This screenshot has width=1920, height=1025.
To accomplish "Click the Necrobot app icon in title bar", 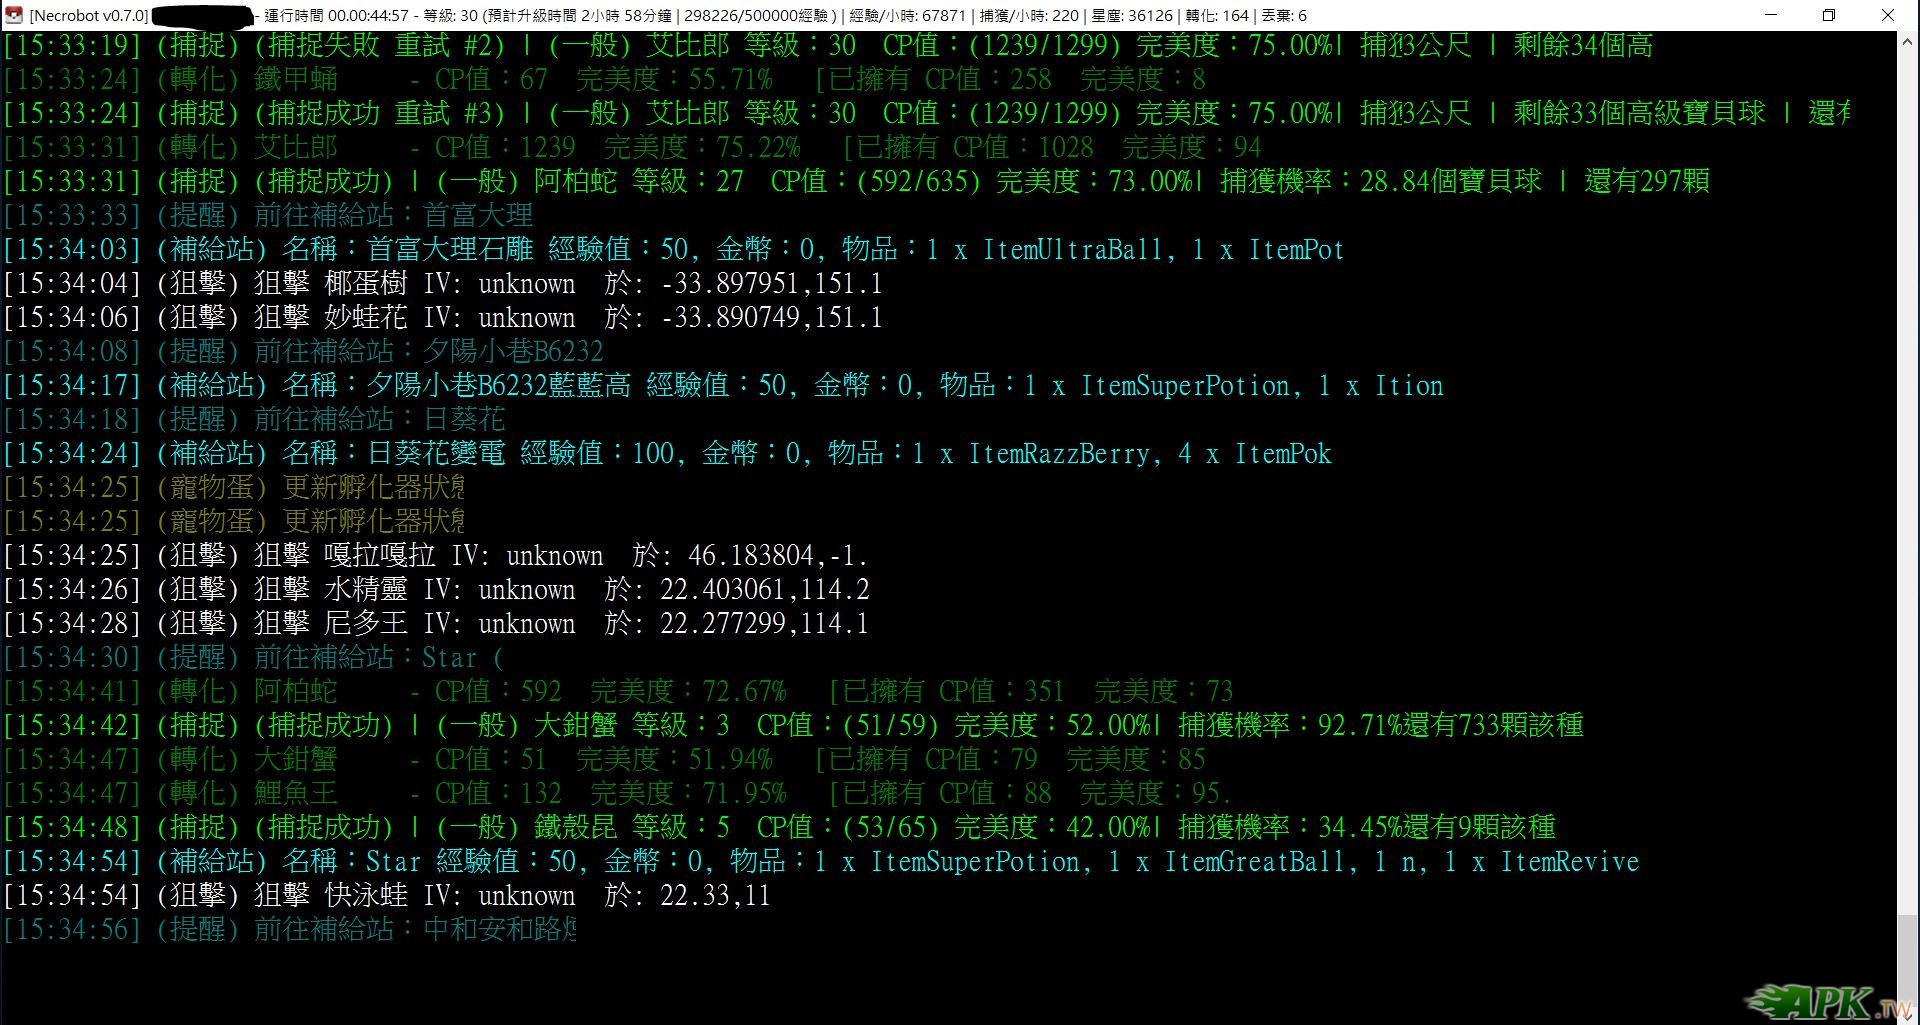I will [14, 15].
